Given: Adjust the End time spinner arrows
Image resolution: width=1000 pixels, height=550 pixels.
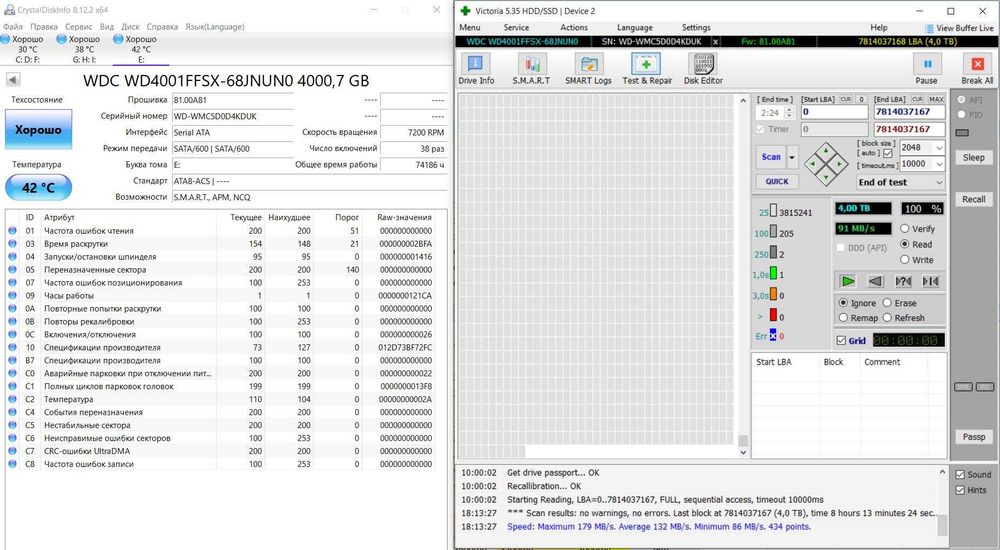Looking at the screenshot, I should [789, 113].
